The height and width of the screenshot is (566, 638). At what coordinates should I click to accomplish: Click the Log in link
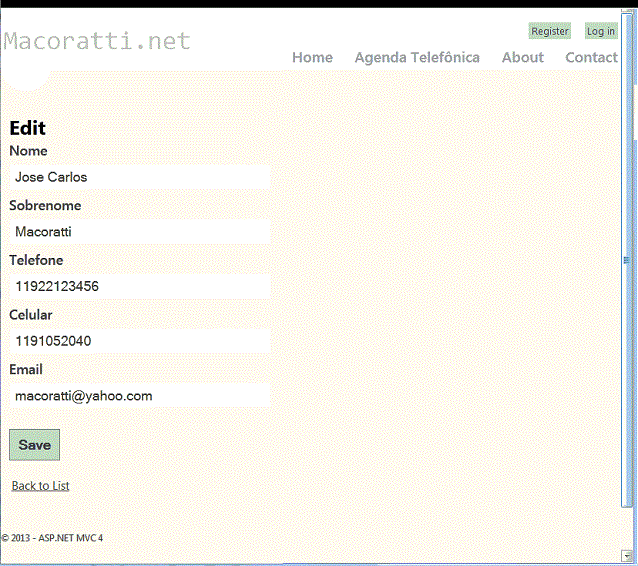coord(601,31)
